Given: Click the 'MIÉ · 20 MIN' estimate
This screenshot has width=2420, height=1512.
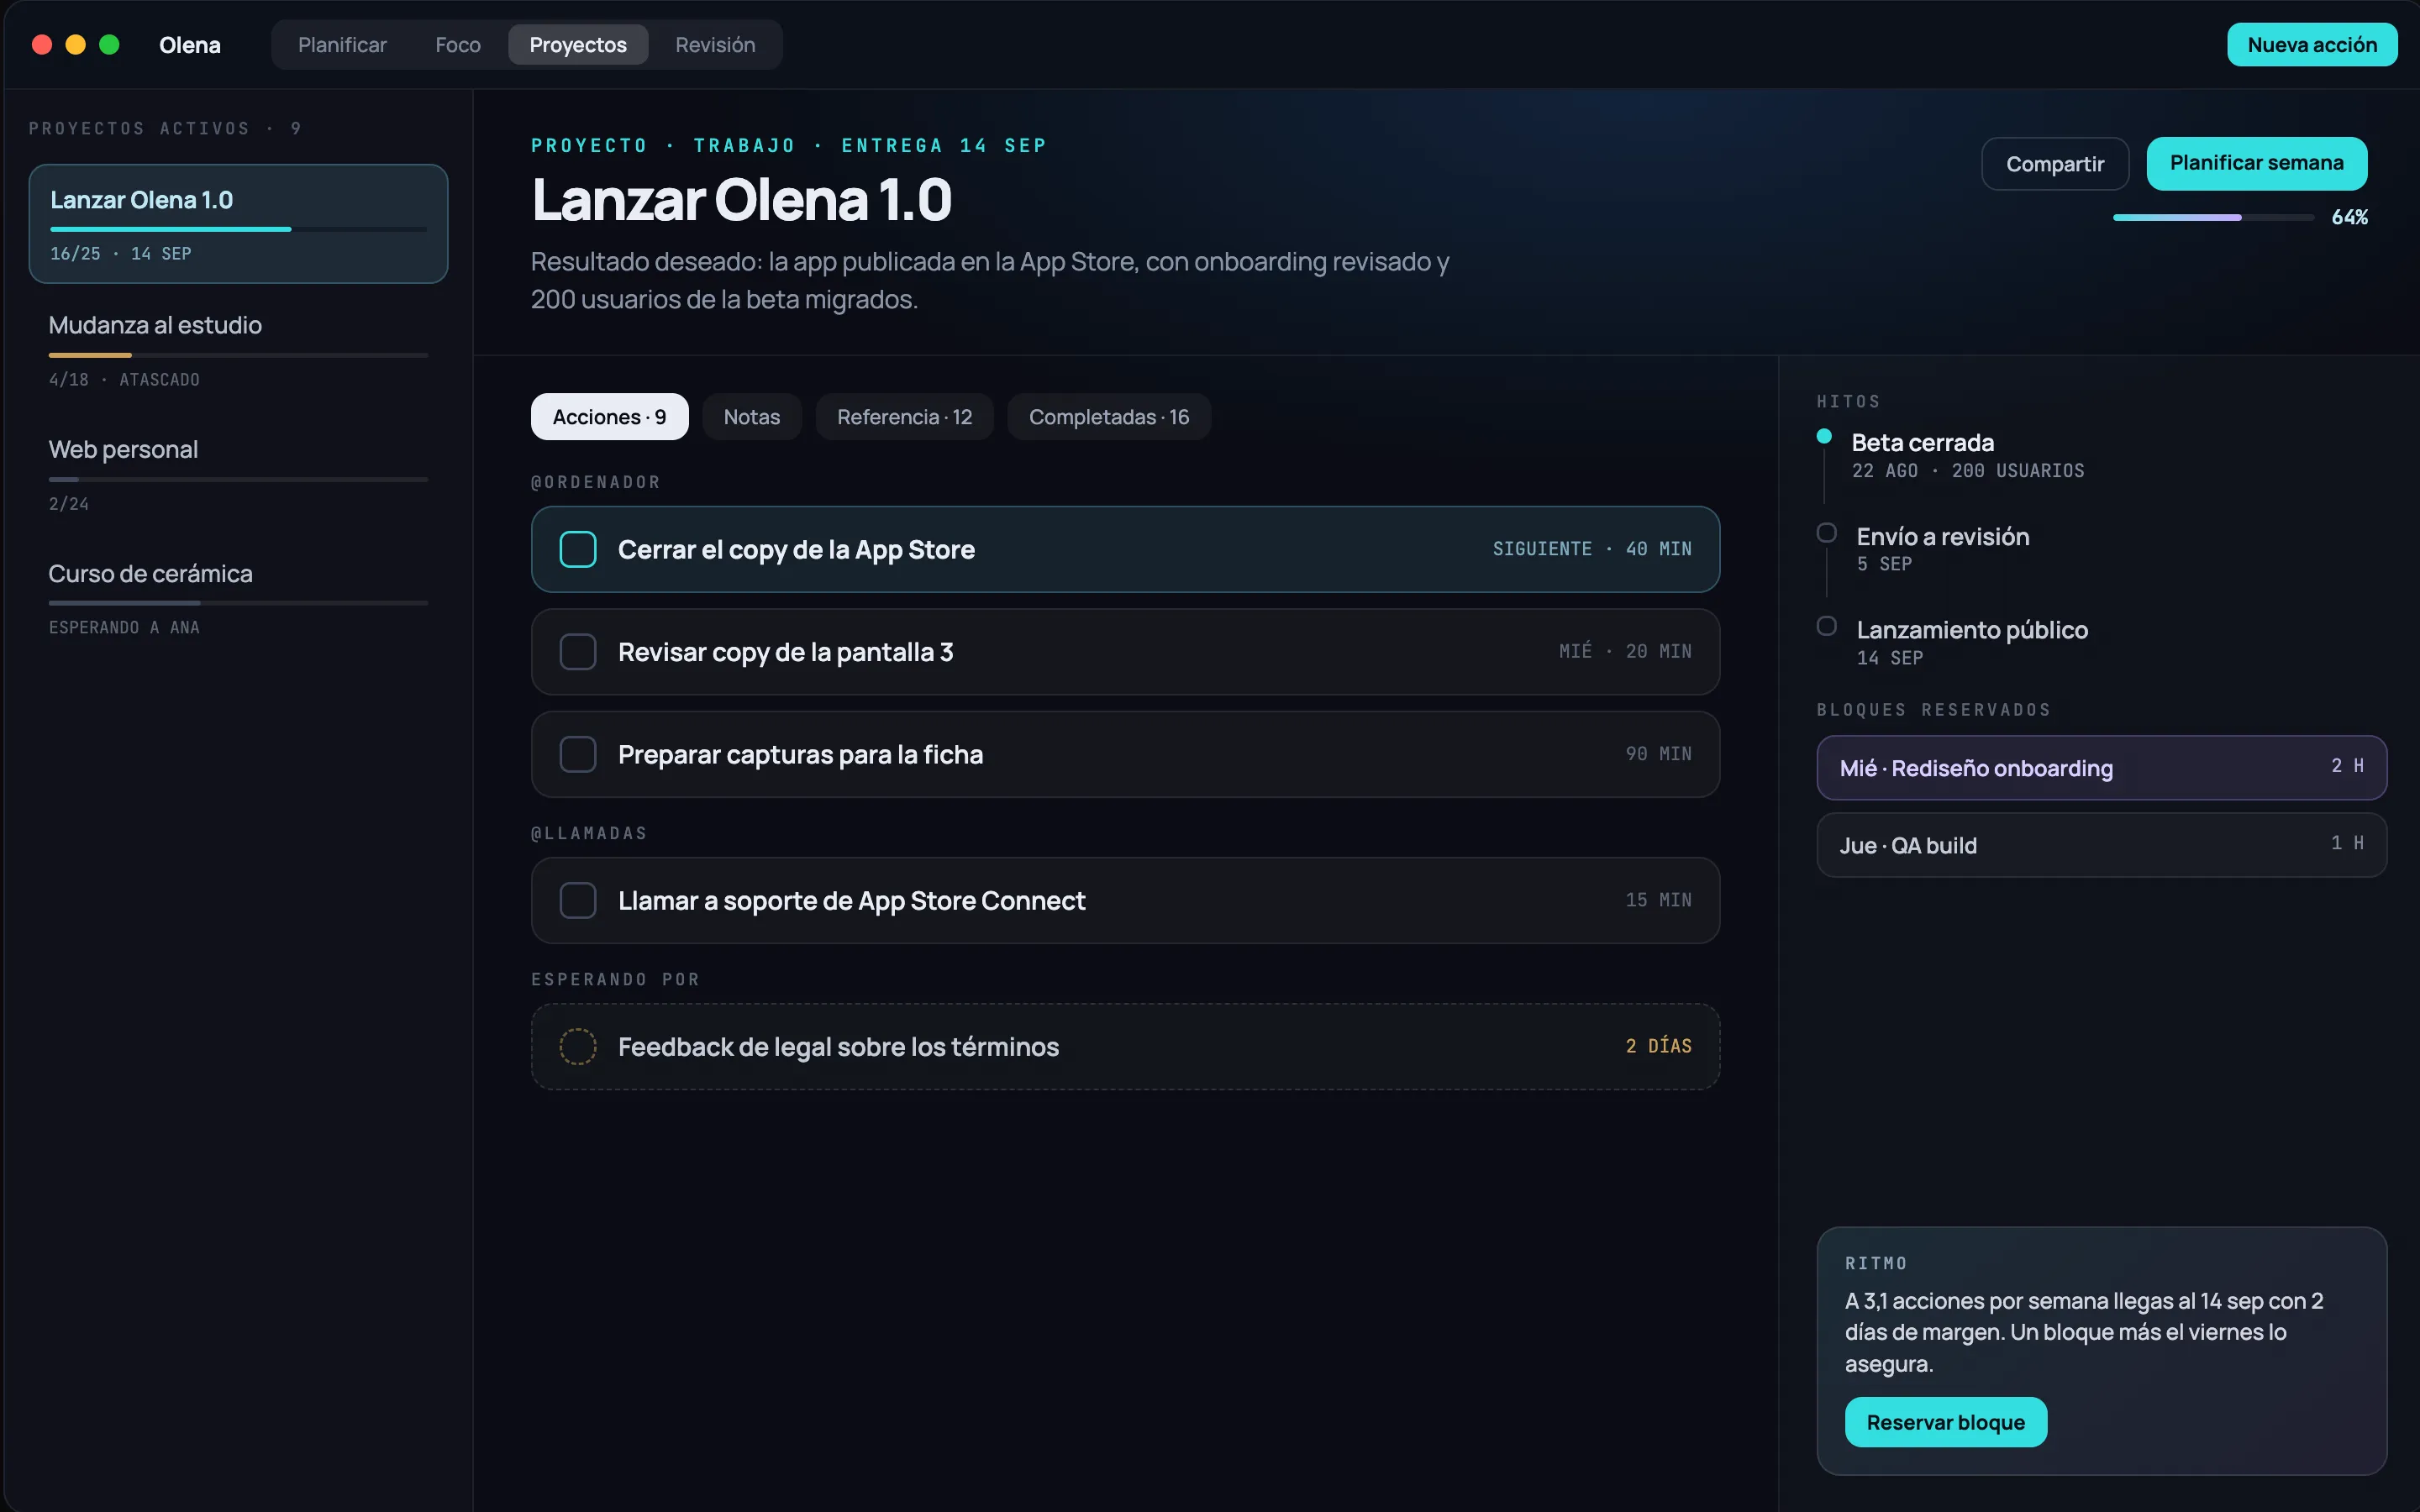Looking at the screenshot, I should [x=1625, y=651].
